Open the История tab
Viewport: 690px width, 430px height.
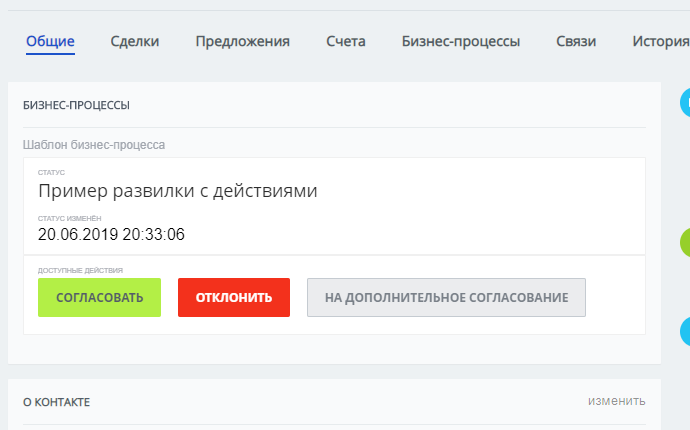click(x=661, y=41)
